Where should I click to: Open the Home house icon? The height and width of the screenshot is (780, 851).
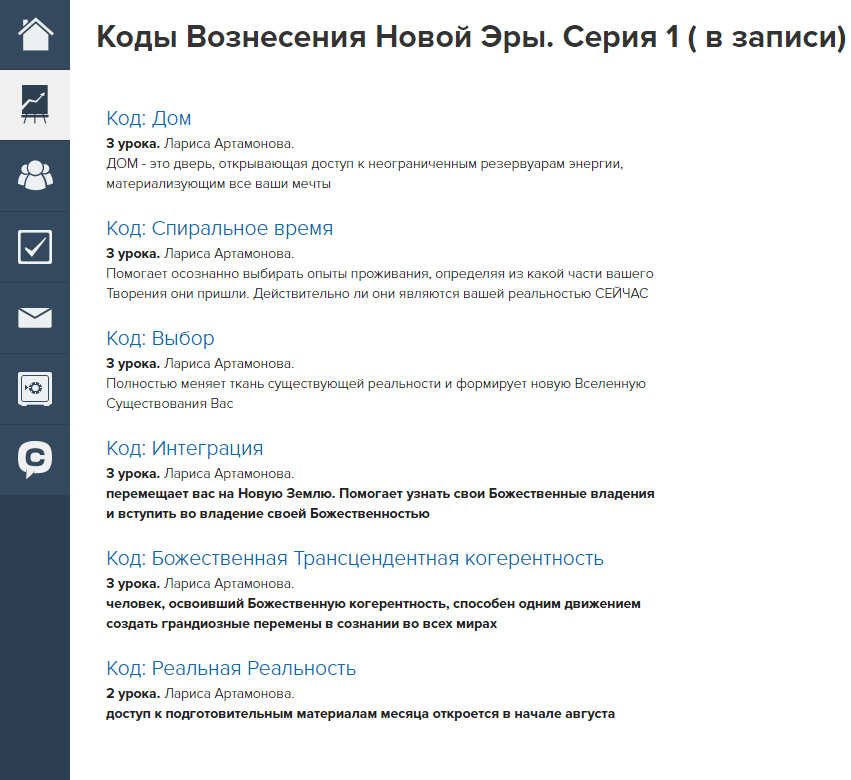point(35,35)
